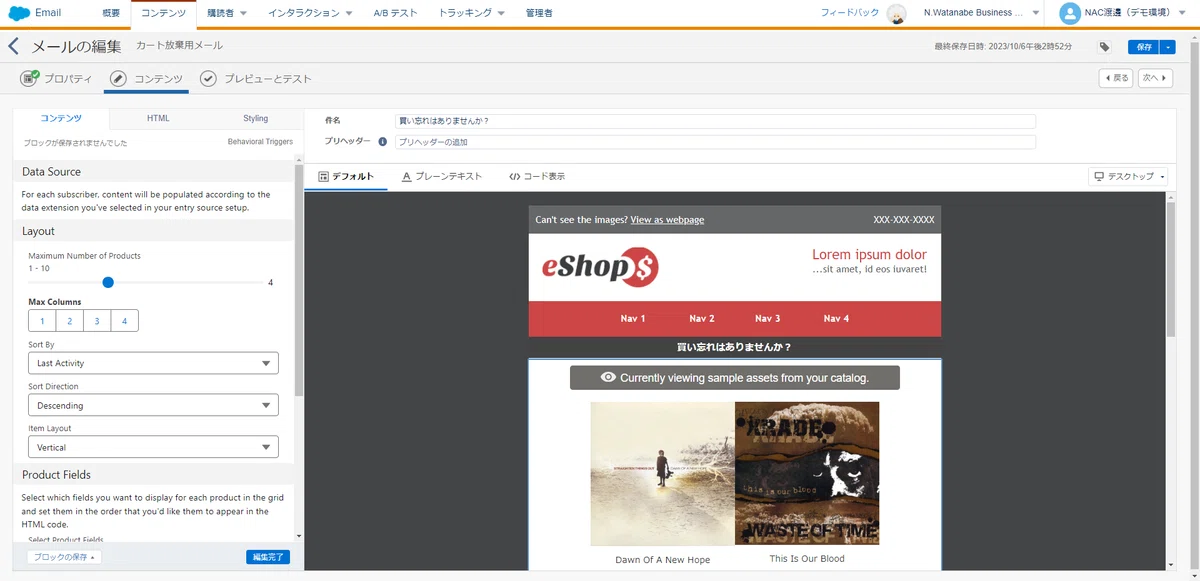The image size is (1200, 581).
Task: Open the arrow dropdown beside 保存
Action: [x=1167, y=47]
